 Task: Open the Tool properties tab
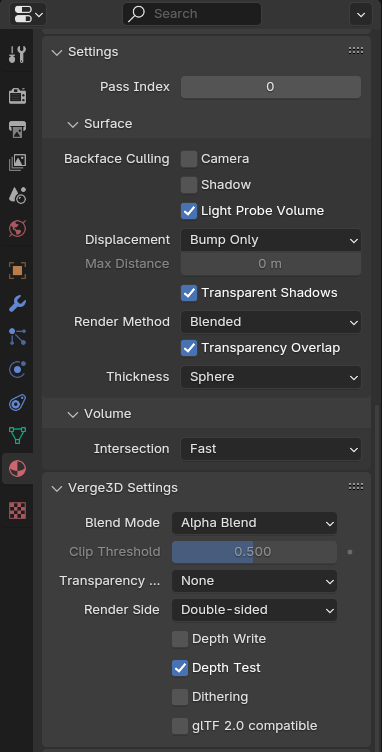(17, 55)
